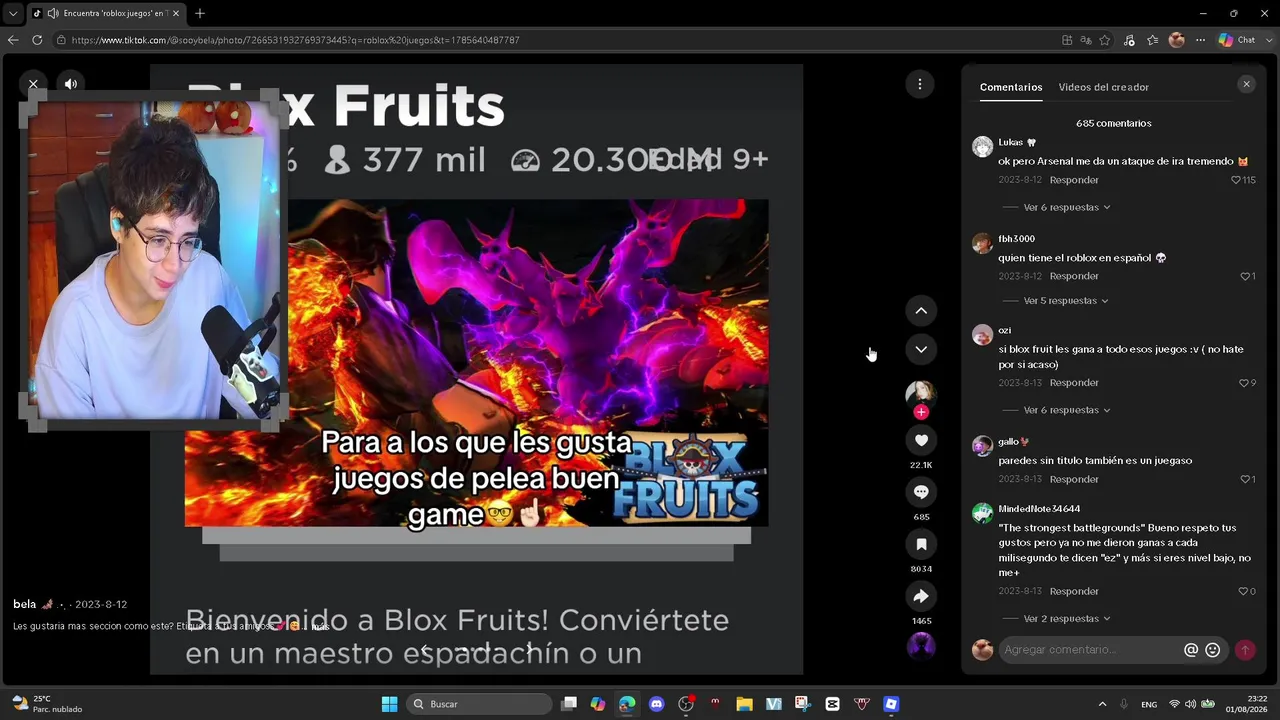Like MindedNote34644's comment
1280x720 pixels.
[1244, 591]
